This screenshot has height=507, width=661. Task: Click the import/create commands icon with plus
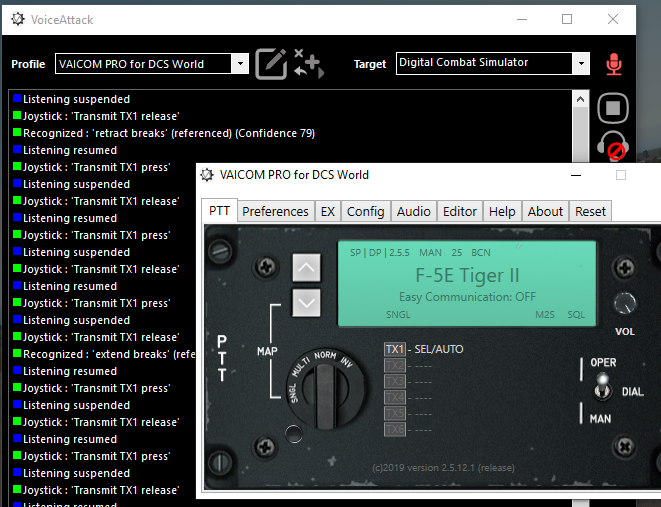pyautogui.click(x=309, y=64)
